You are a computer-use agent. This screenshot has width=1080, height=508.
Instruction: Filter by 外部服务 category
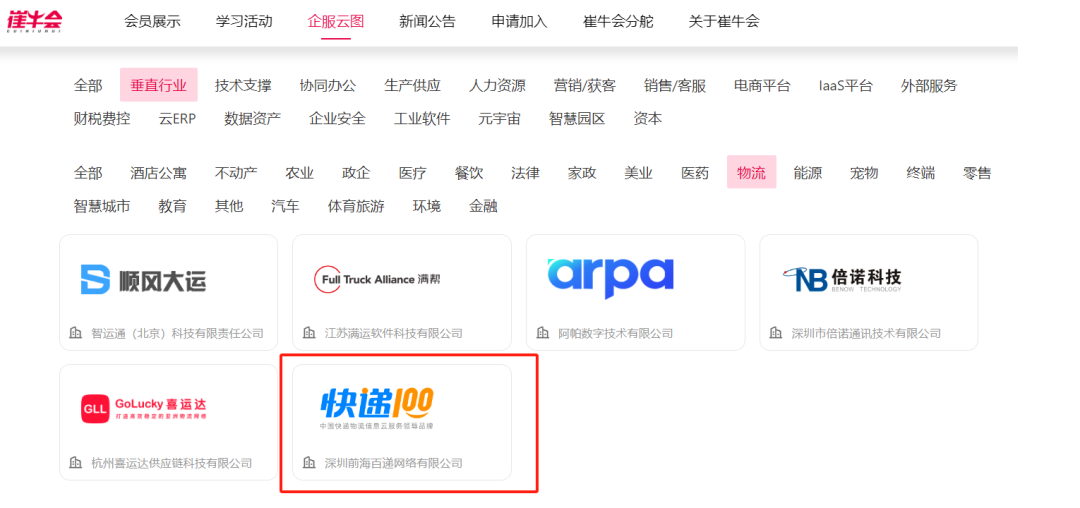(x=929, y=85)
